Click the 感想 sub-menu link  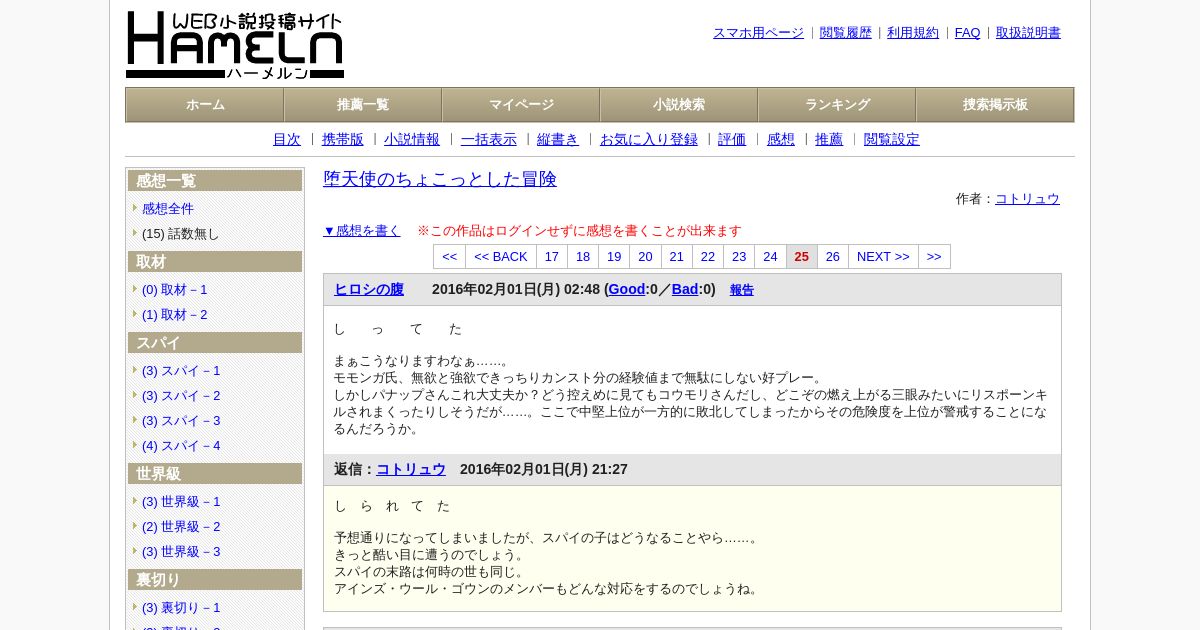781,140
